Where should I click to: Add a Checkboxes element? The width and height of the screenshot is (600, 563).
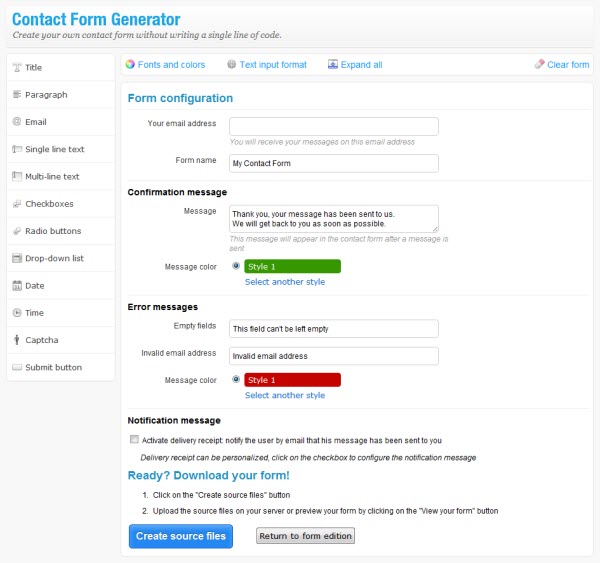coord(61,204)
